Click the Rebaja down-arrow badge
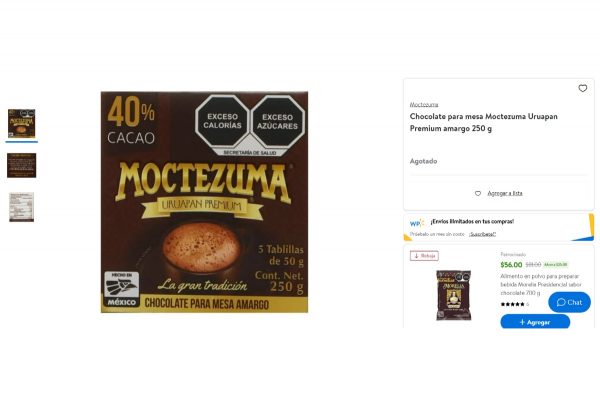Screen dimensions: 600x398 tap(424, 256)
